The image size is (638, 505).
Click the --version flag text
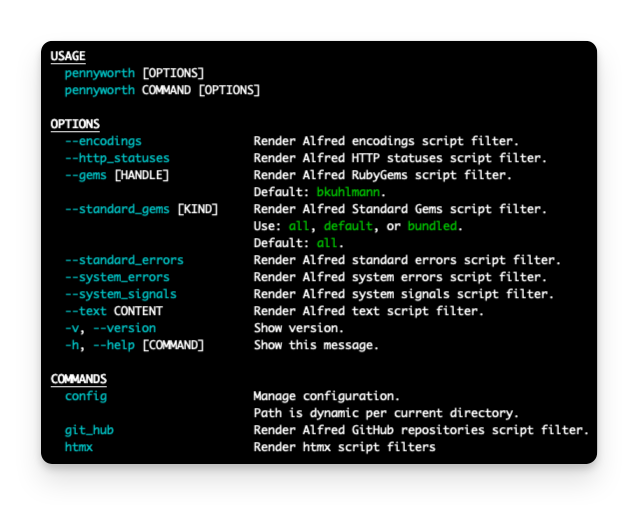(125, 328)
